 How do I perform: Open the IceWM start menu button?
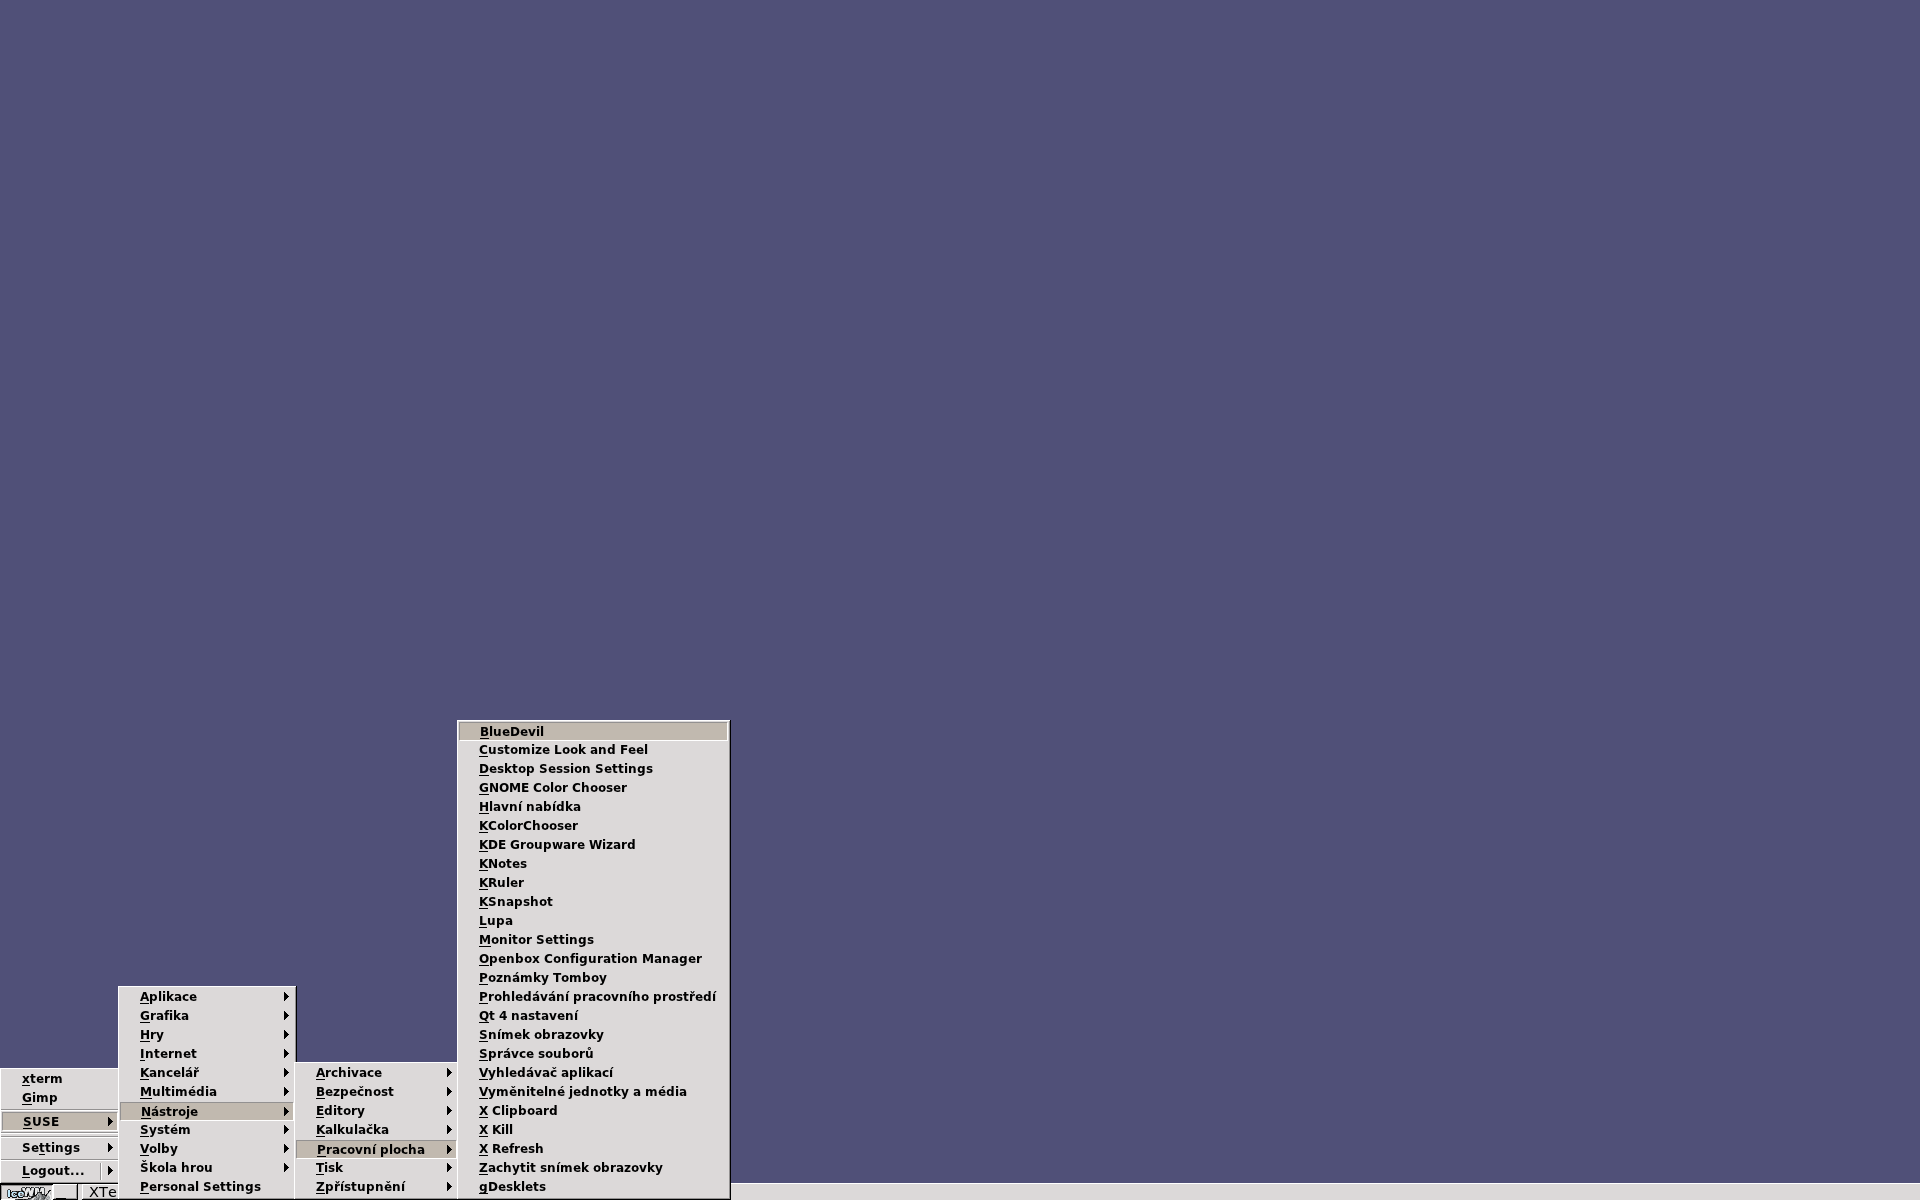click(27, 1192)
